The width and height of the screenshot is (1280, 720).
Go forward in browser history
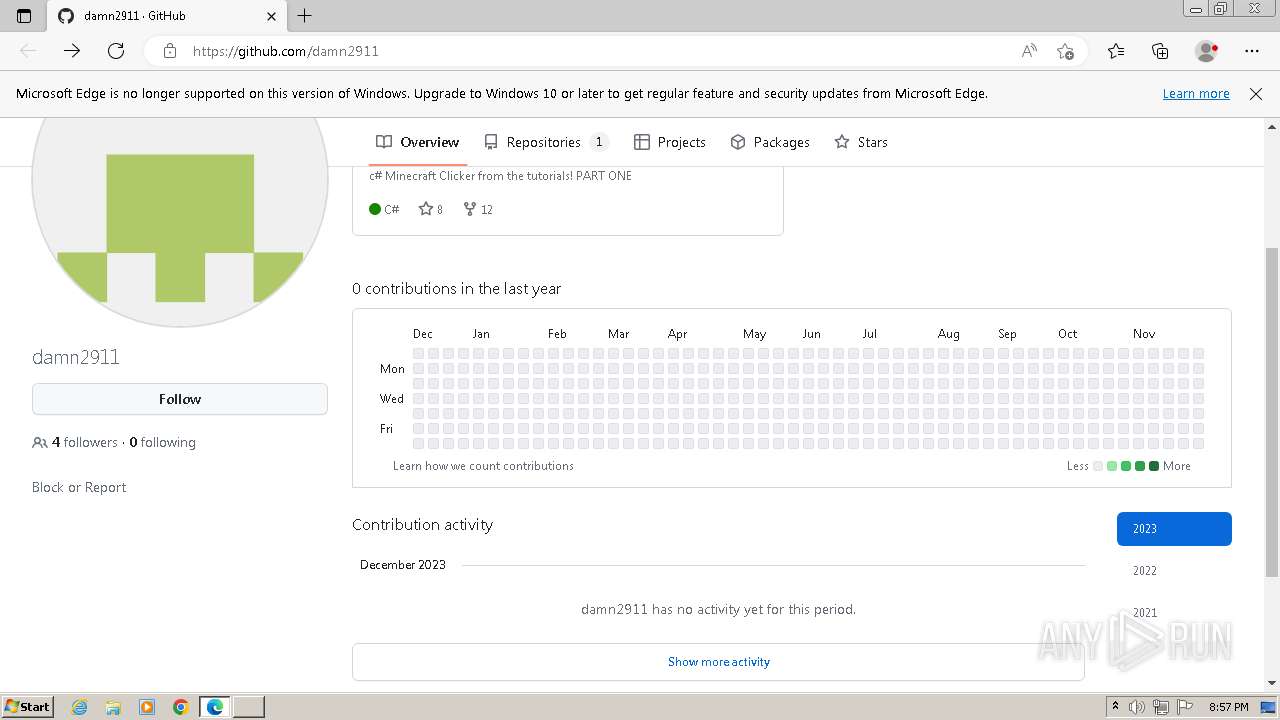pos(72,51)
